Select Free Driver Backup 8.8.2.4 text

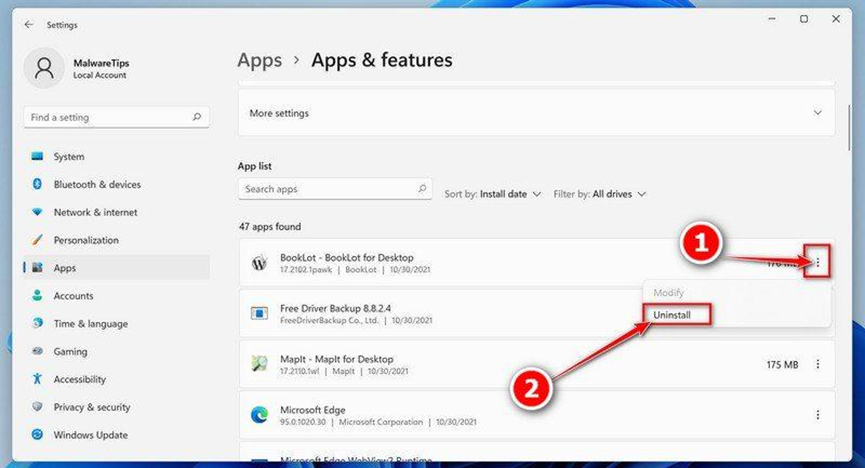tap(335, 308)
